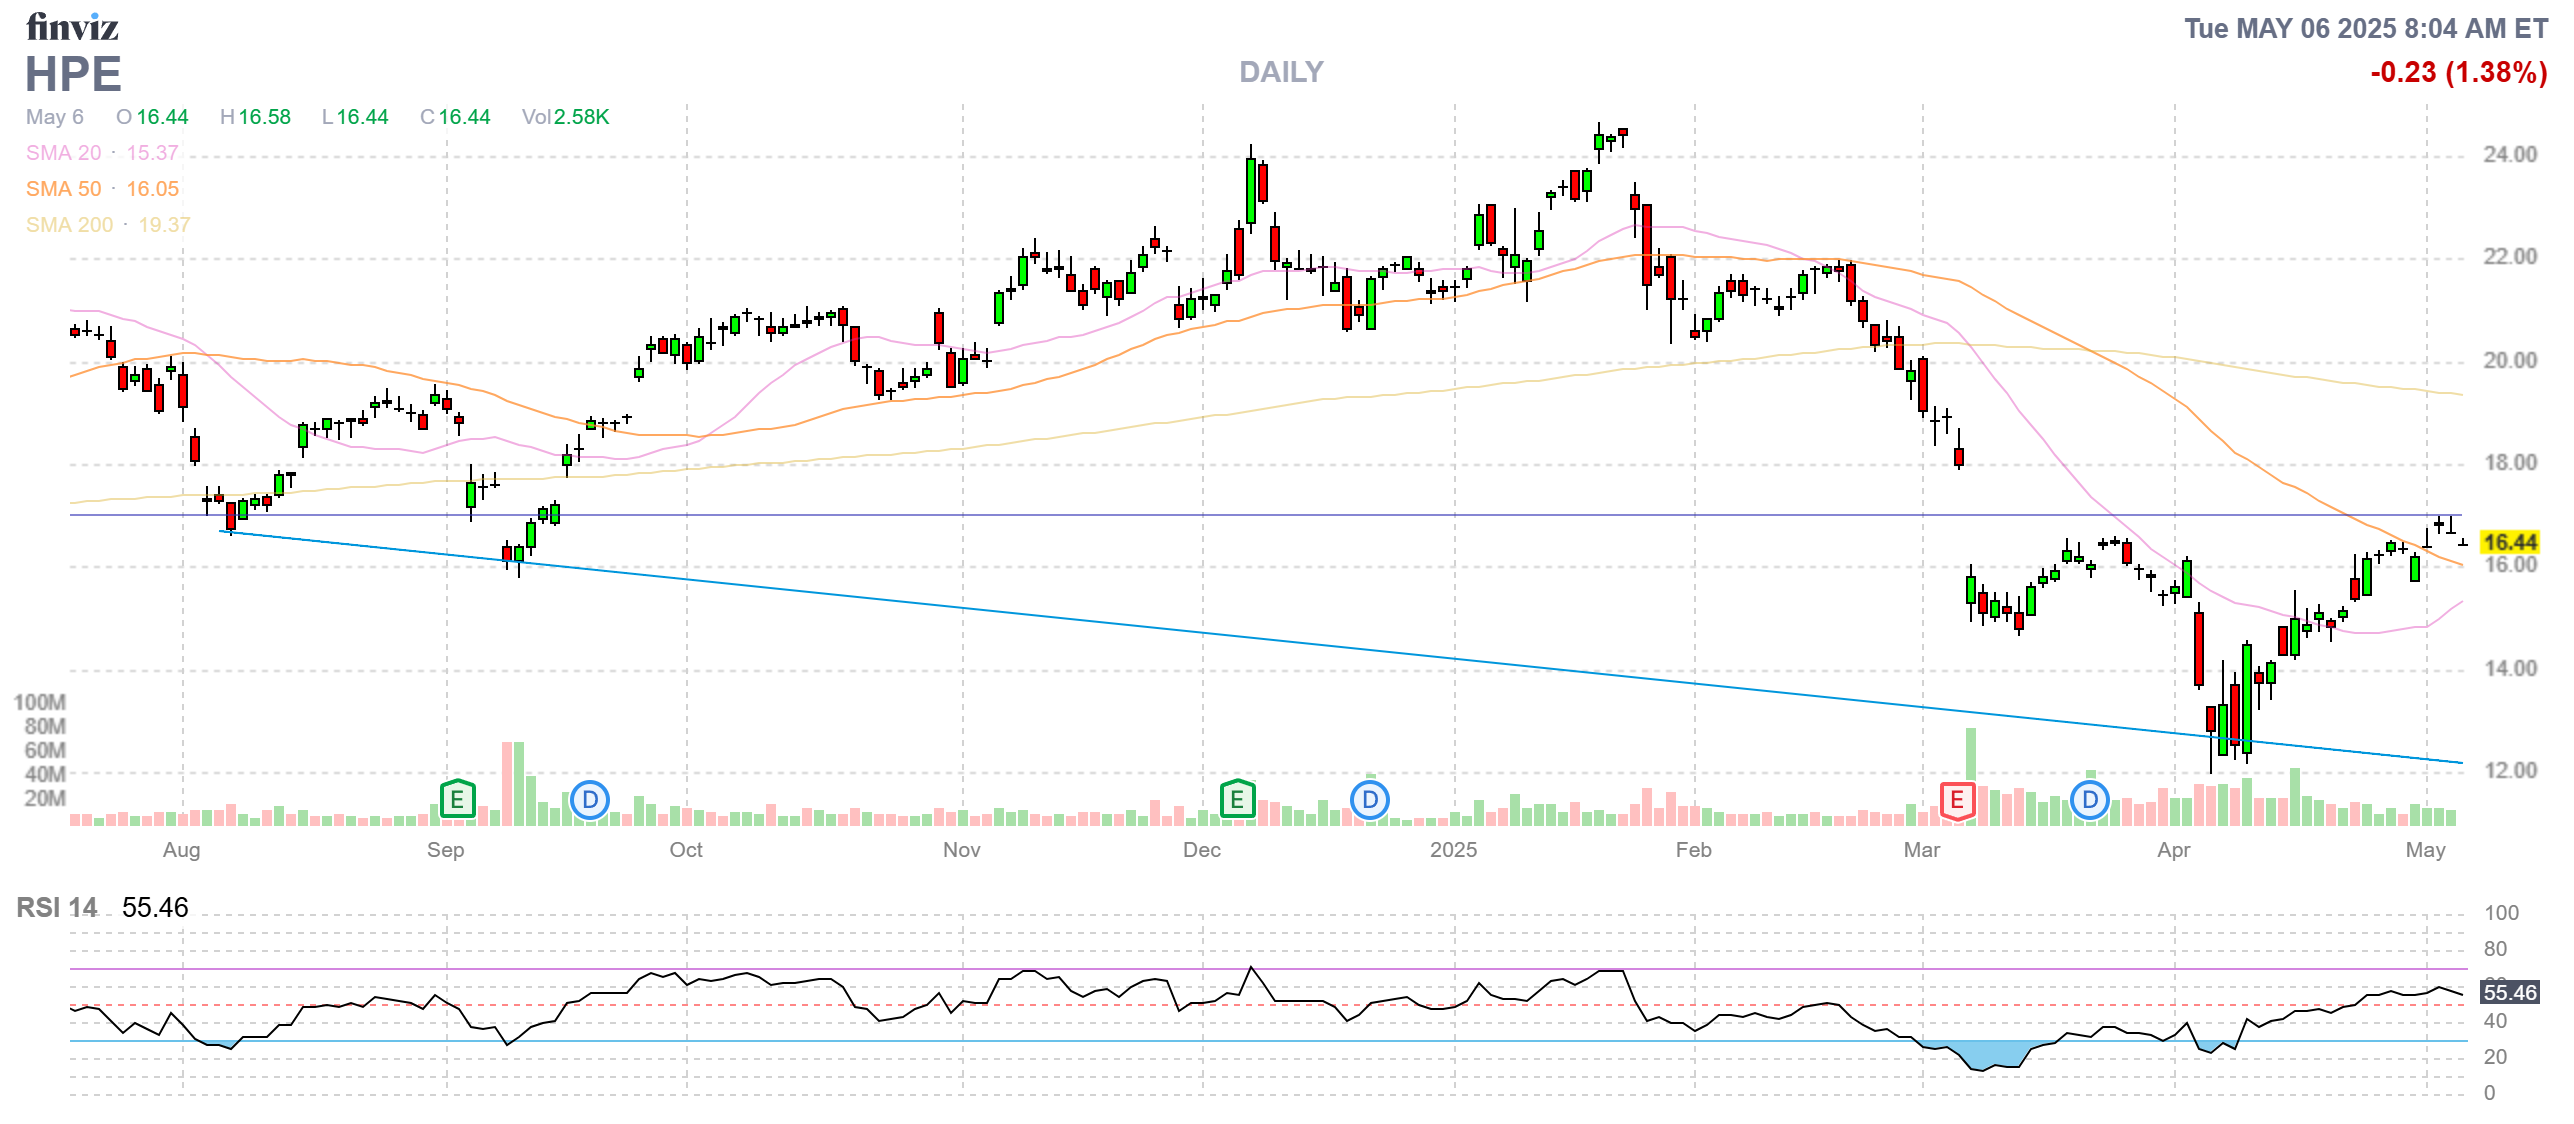Click the Vol 2.58K readout

tap(565, 117)
